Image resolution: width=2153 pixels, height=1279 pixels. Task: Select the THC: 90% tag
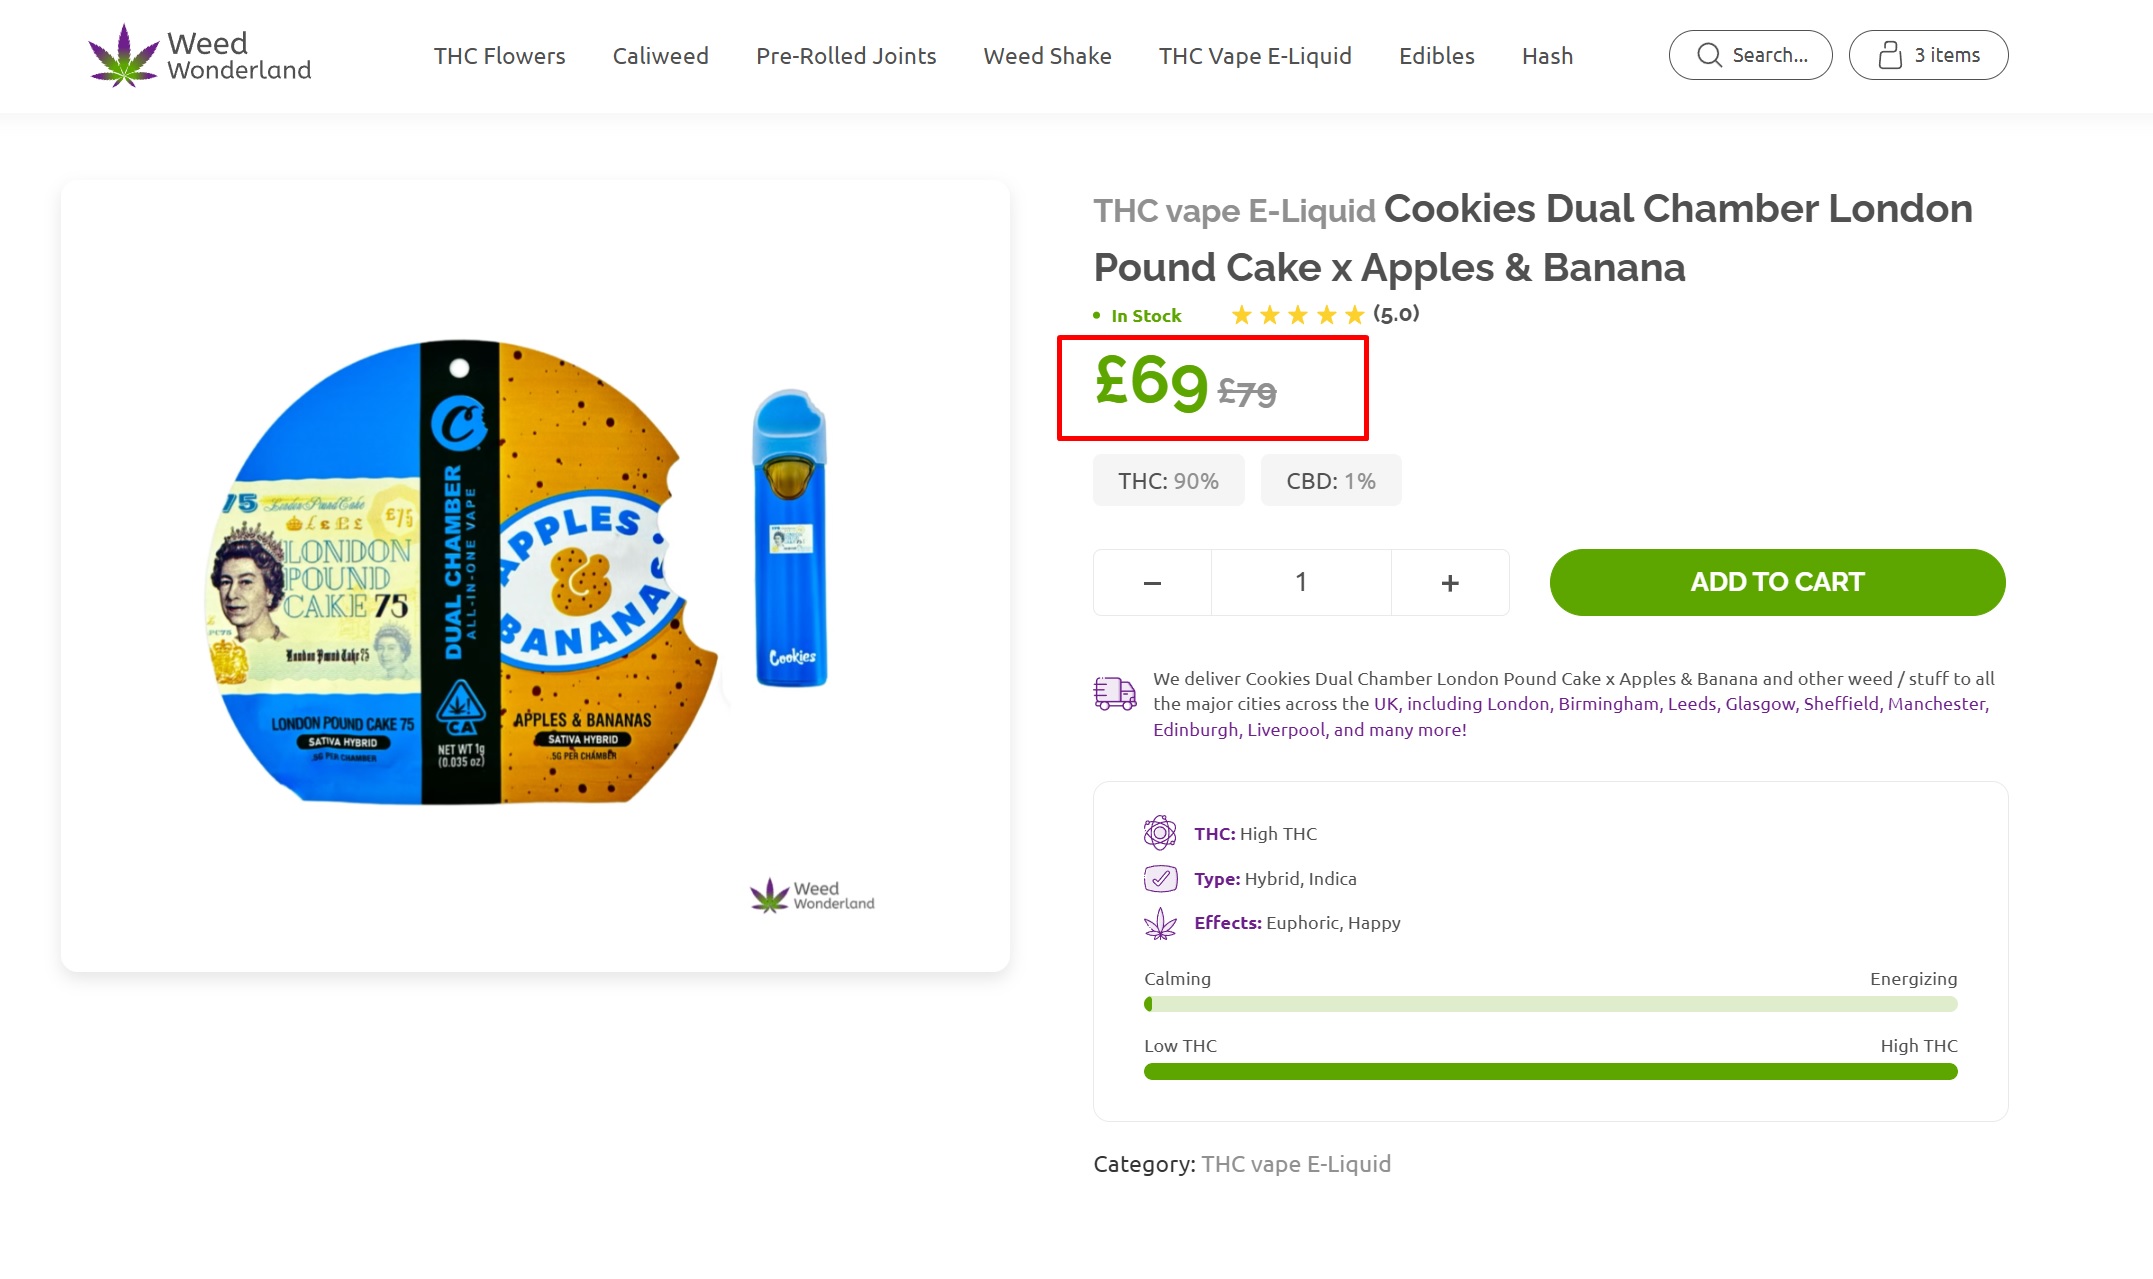(1168, 481)
